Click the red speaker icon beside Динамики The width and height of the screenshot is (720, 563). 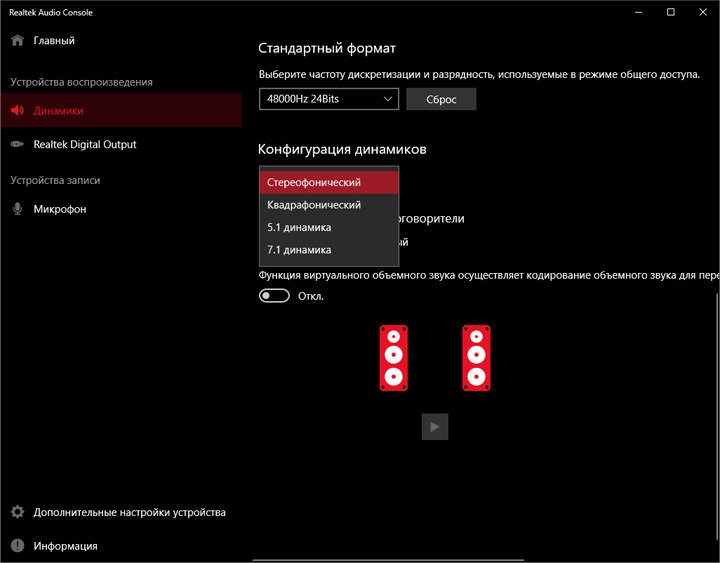[17, 110]
